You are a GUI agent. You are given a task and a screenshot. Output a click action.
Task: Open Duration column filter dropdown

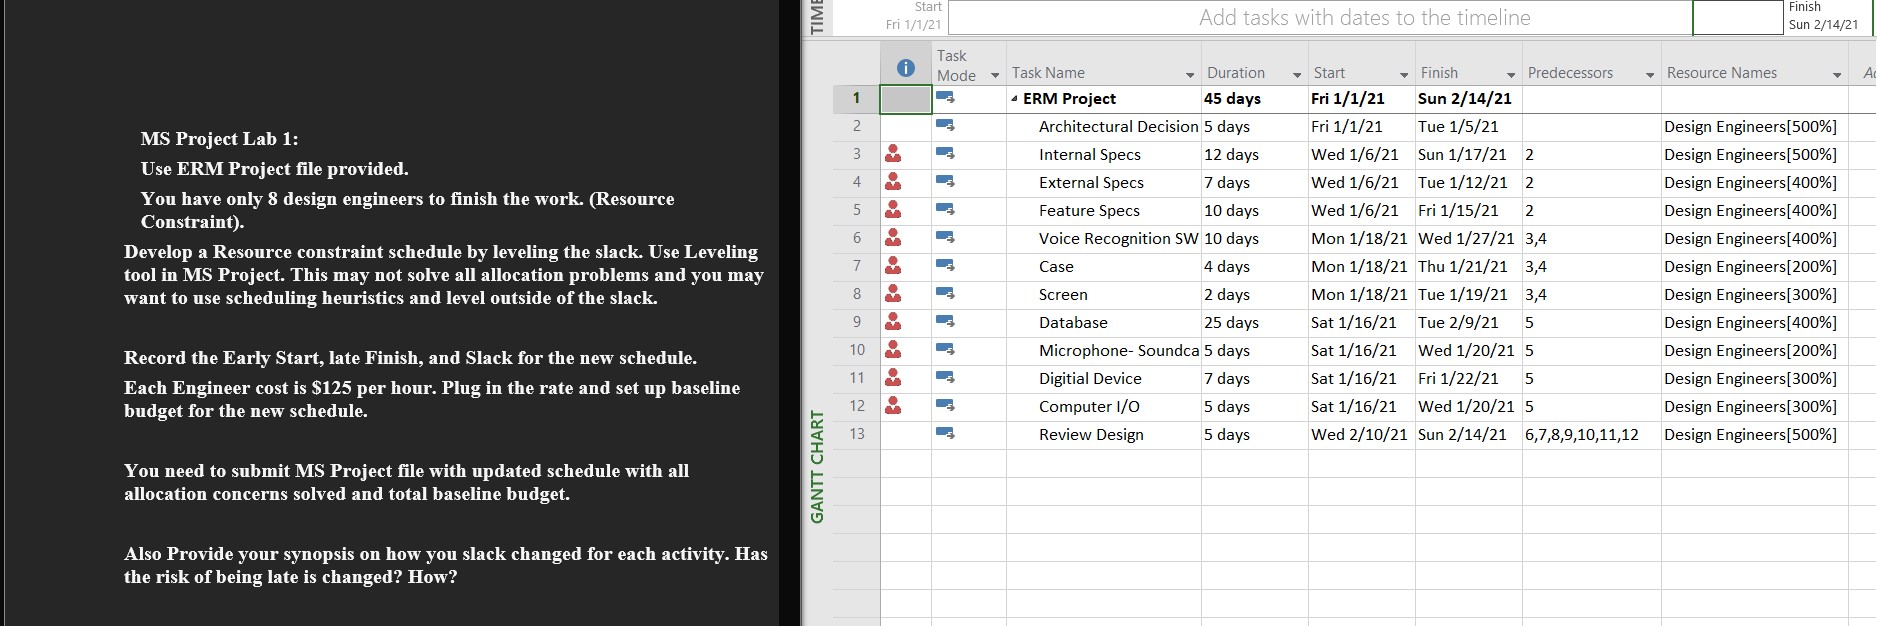pyautogui.click(x=1297, y=76)
